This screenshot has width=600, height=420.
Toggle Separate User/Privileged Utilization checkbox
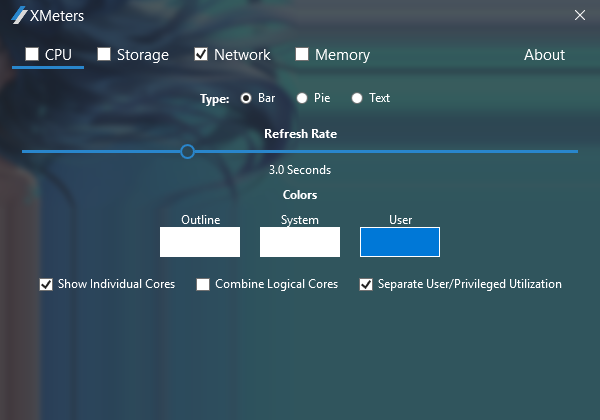(366, 284)
